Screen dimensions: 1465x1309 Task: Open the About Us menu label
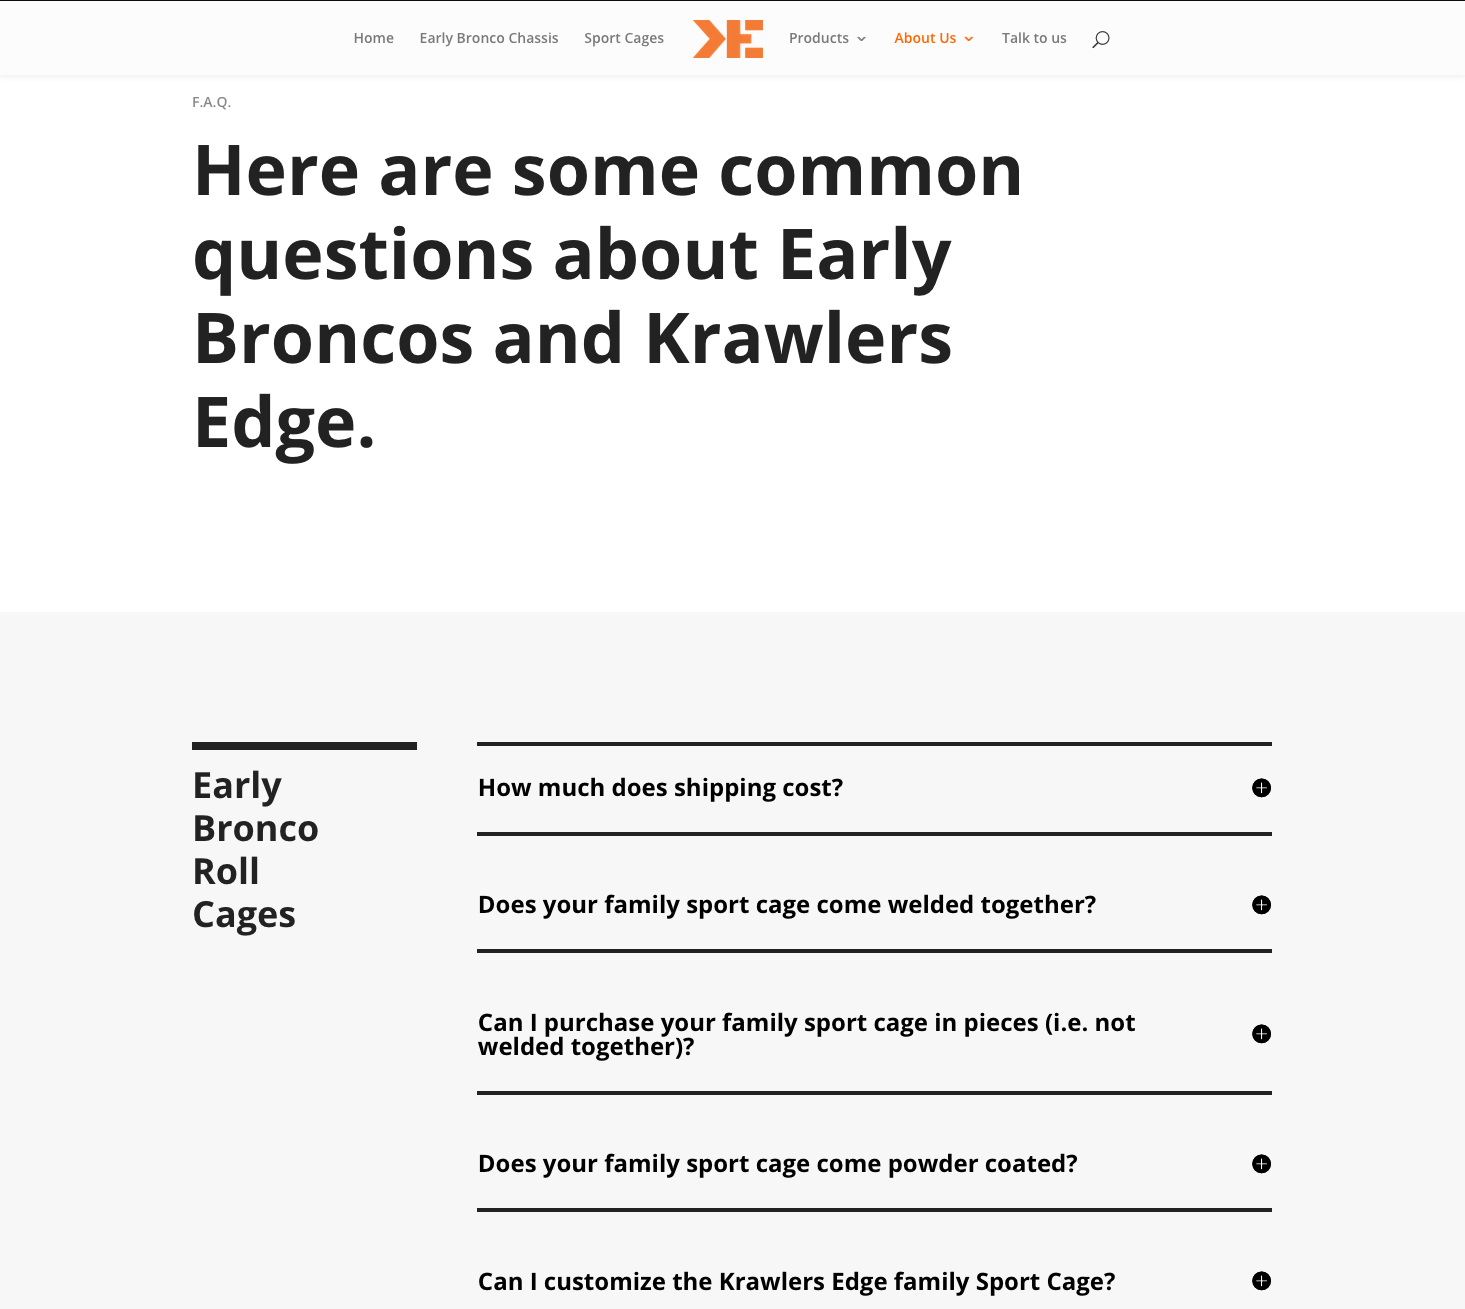click(x=925, y=38)
